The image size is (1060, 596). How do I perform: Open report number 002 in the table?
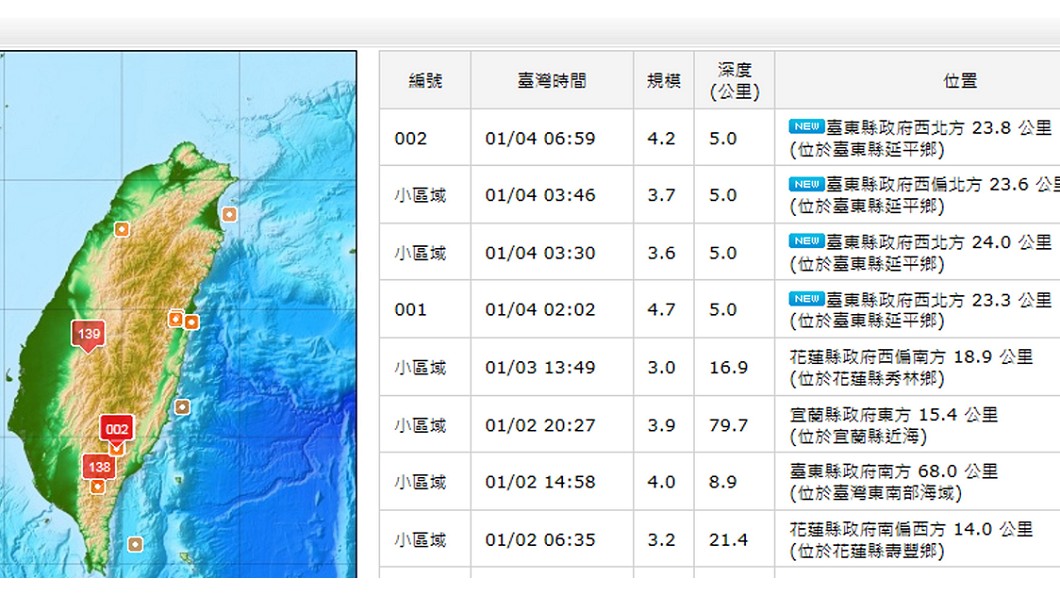tap(410, 139)
